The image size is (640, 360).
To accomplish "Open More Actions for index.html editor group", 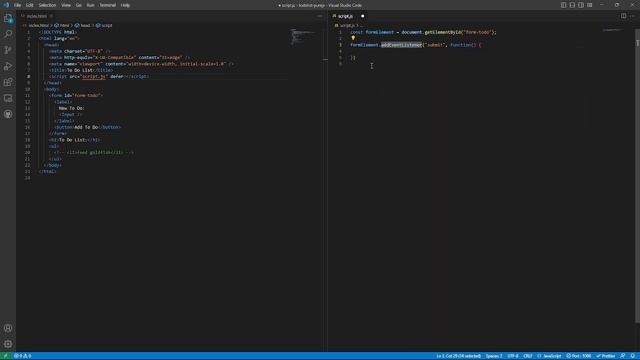I will pos(320,16).
